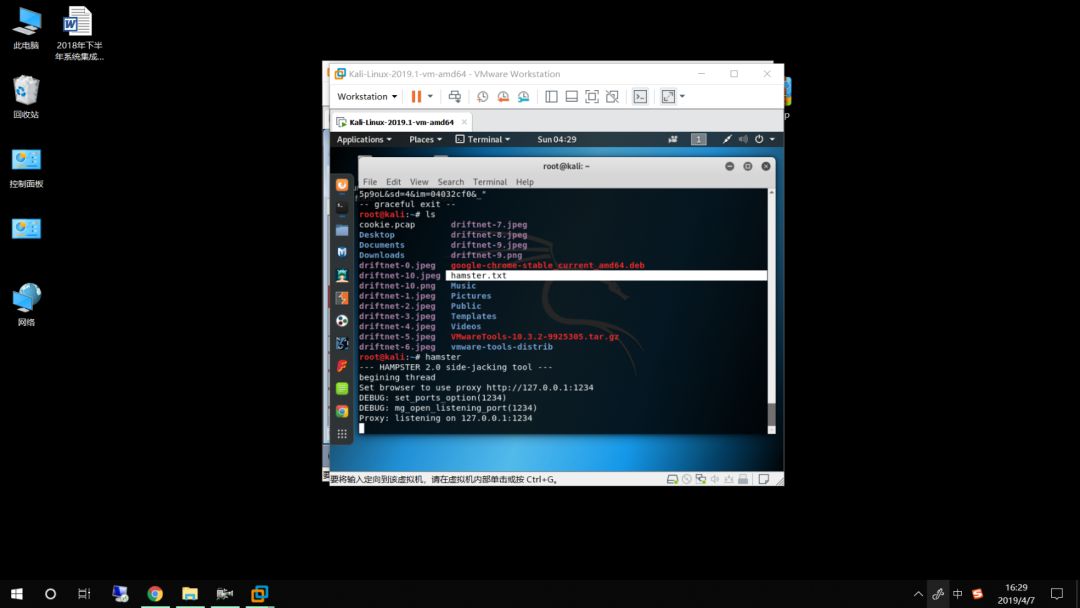Viewport: 1080px width, 608px height.
Task: Open the Files manager in Kali dock
Action: [342, 230]
